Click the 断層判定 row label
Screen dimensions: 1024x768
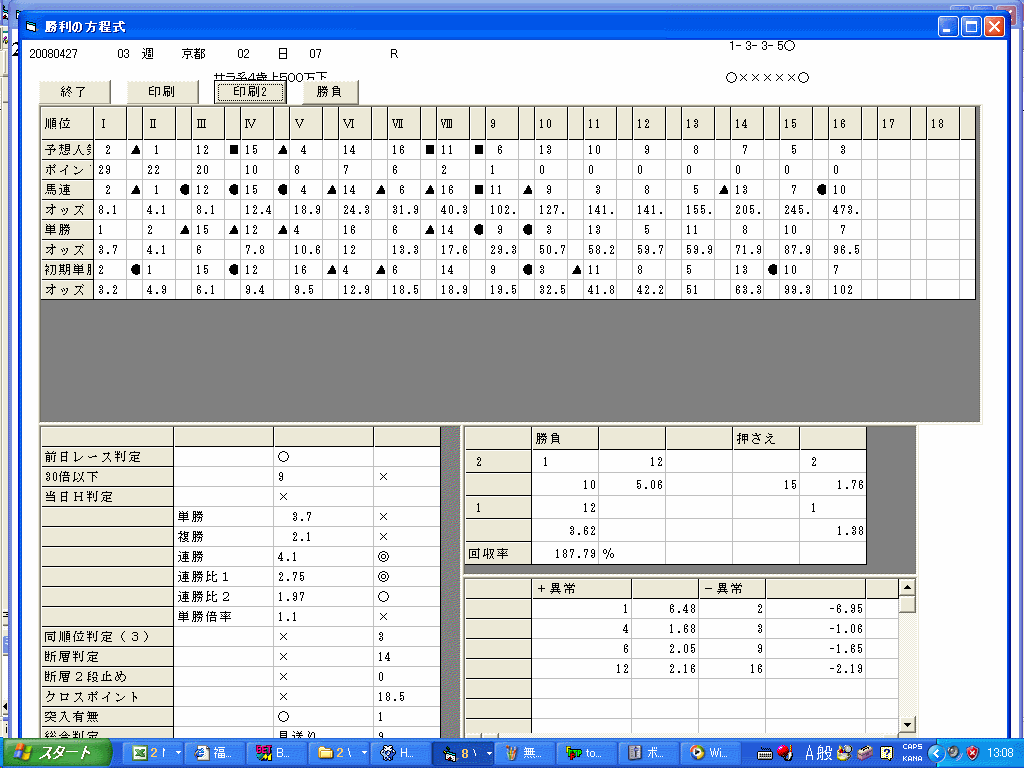[107, 657]
